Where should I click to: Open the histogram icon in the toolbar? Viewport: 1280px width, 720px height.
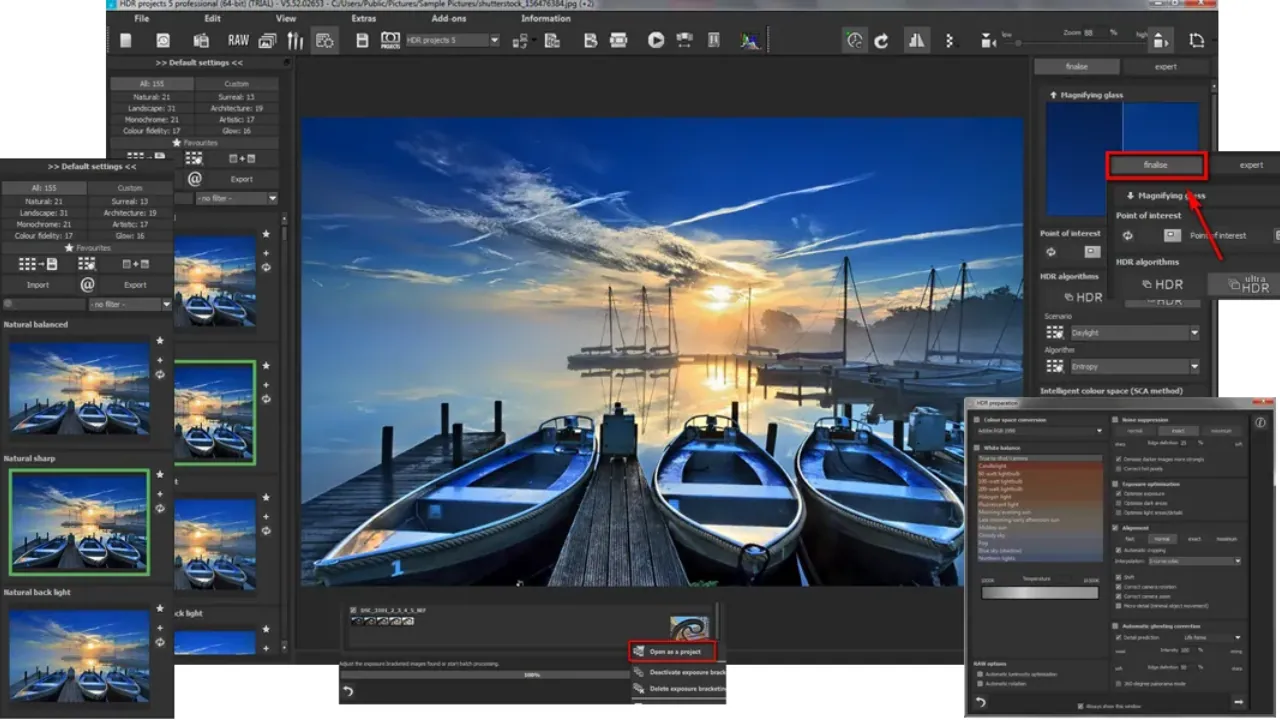click(x=750, y=41)
